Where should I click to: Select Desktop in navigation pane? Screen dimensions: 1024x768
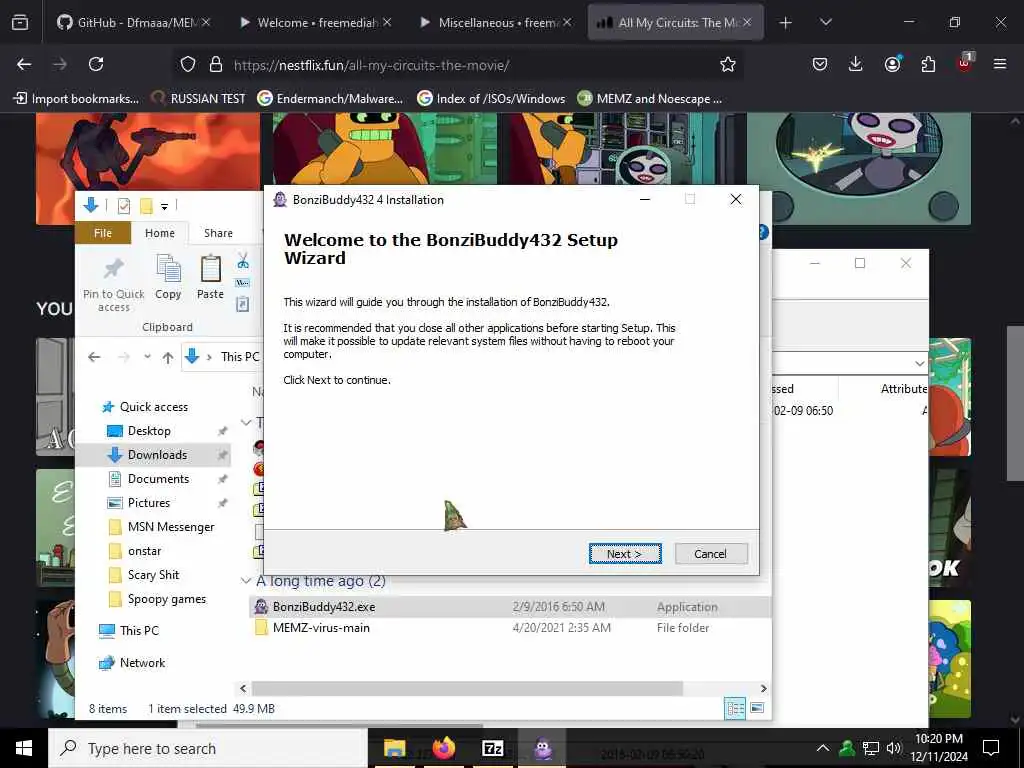click(149, 431)
